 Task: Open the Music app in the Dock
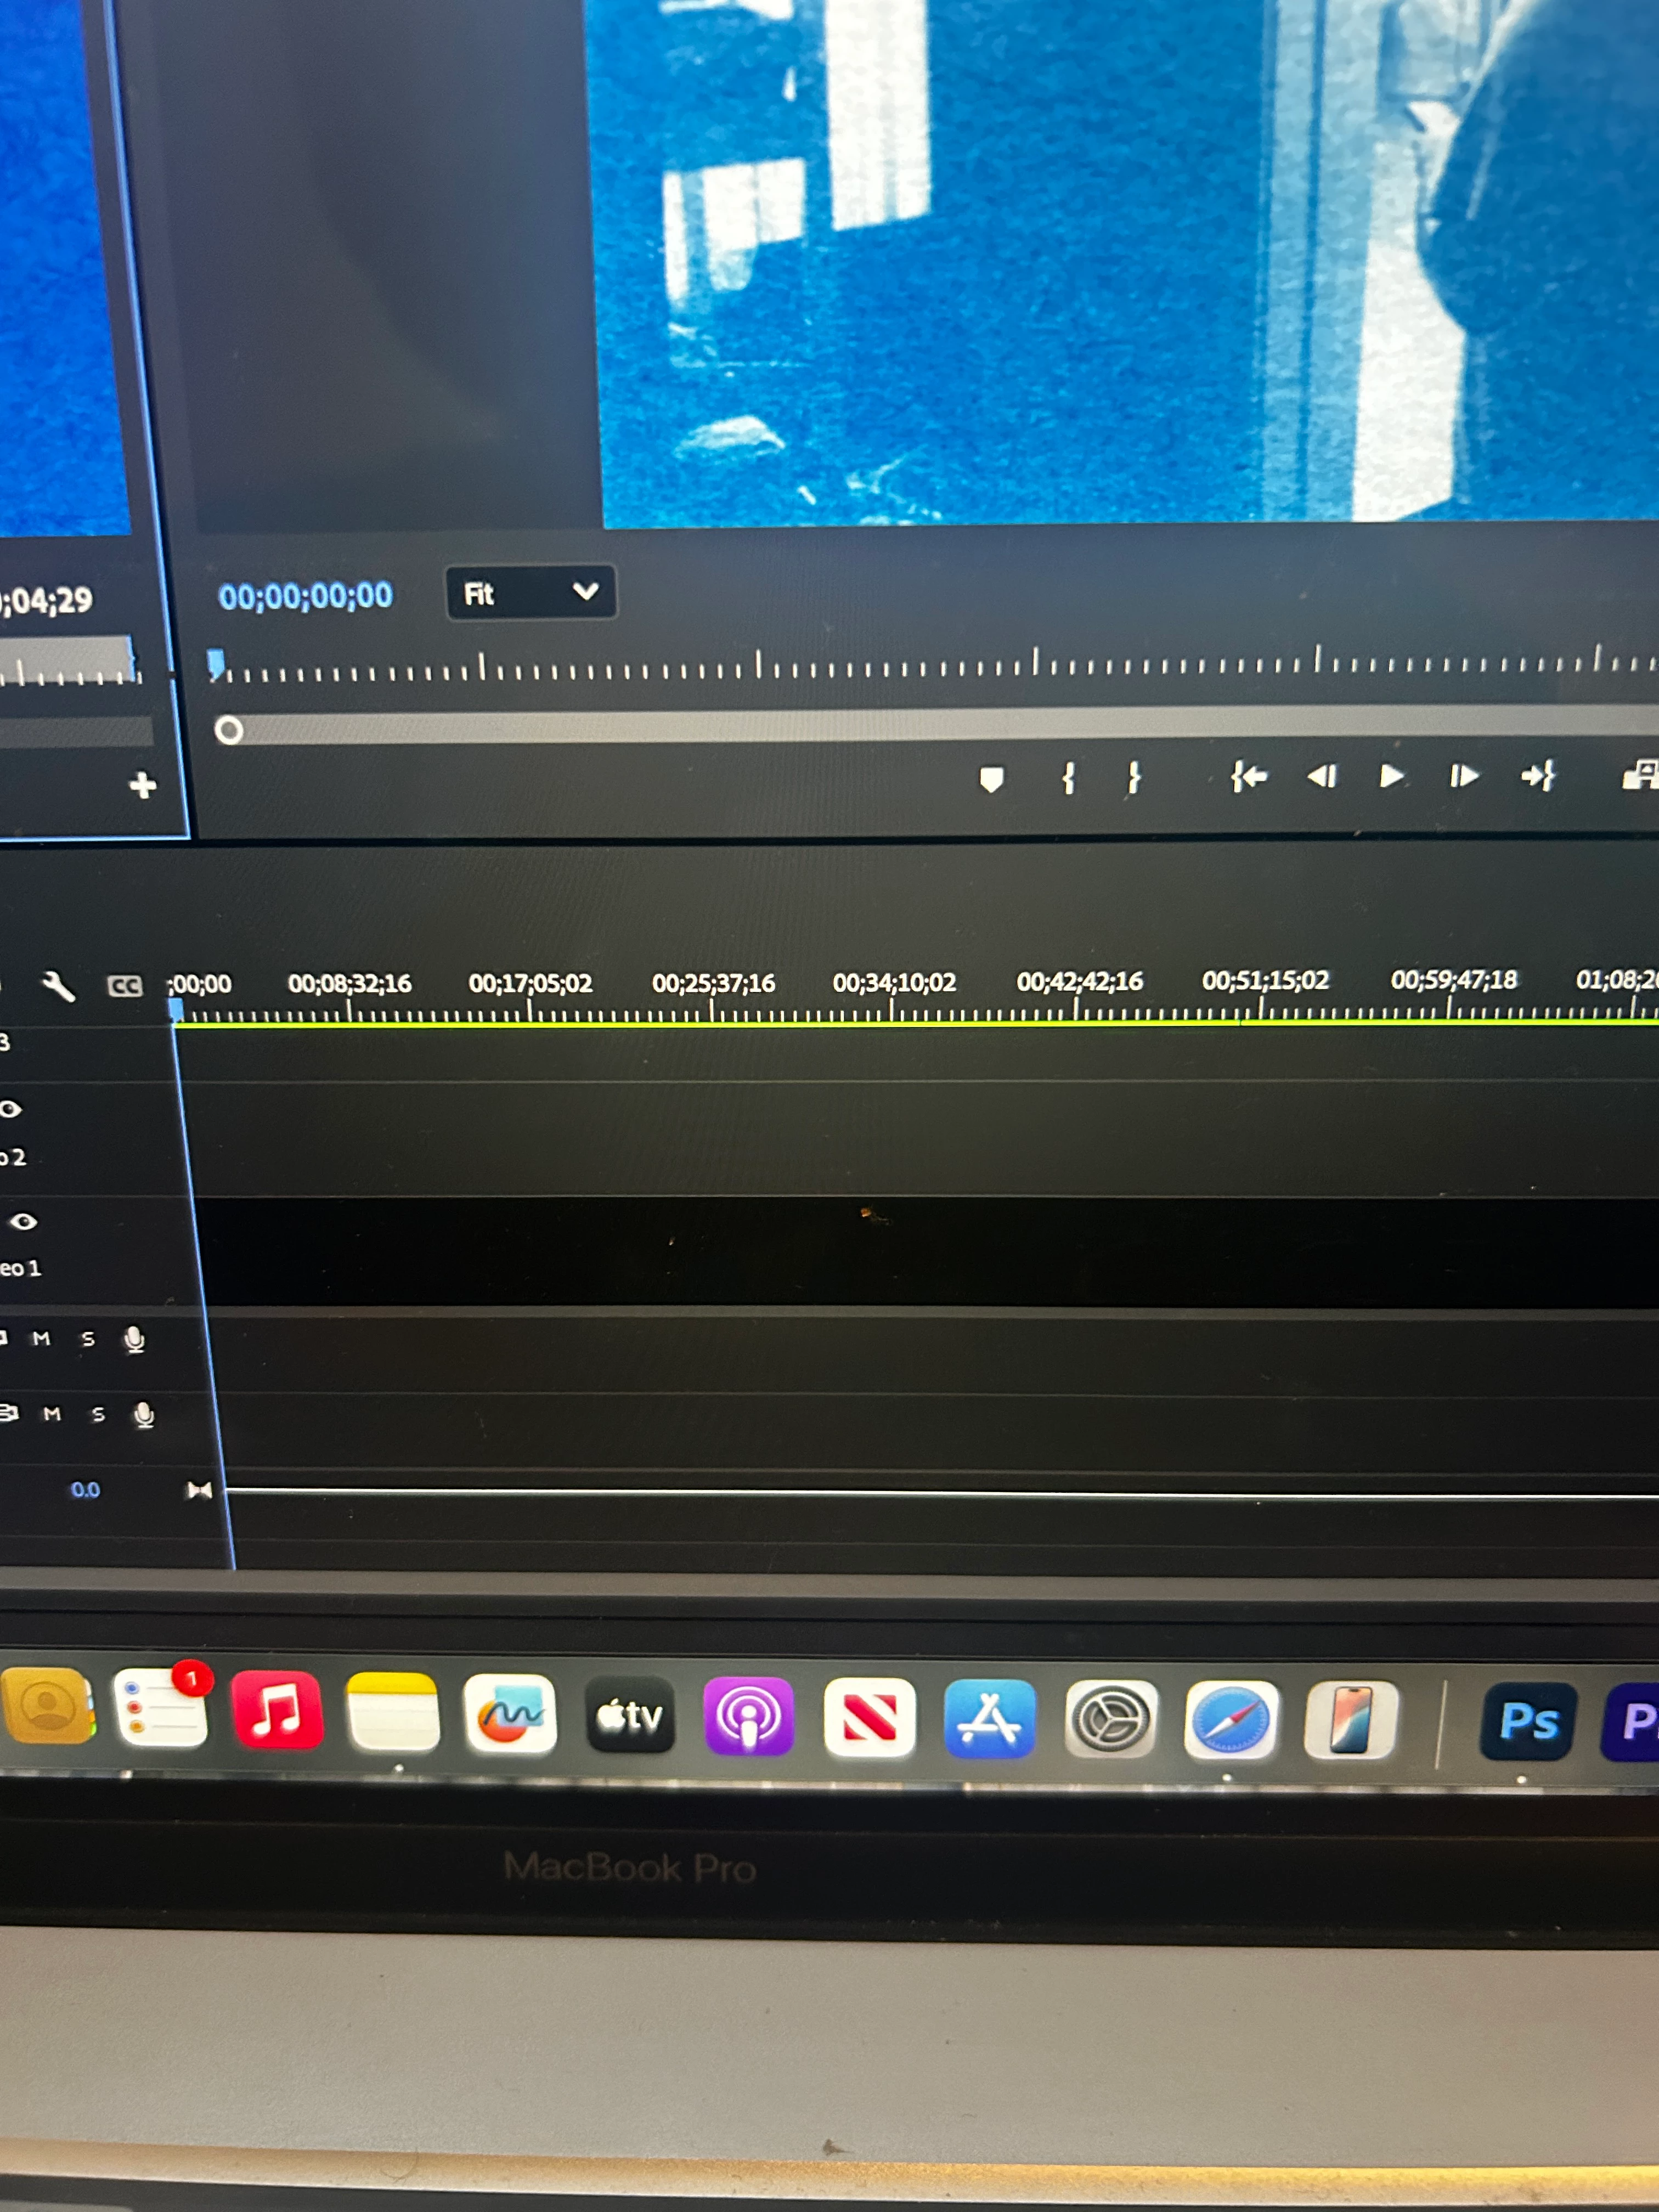click(276, 1711)
